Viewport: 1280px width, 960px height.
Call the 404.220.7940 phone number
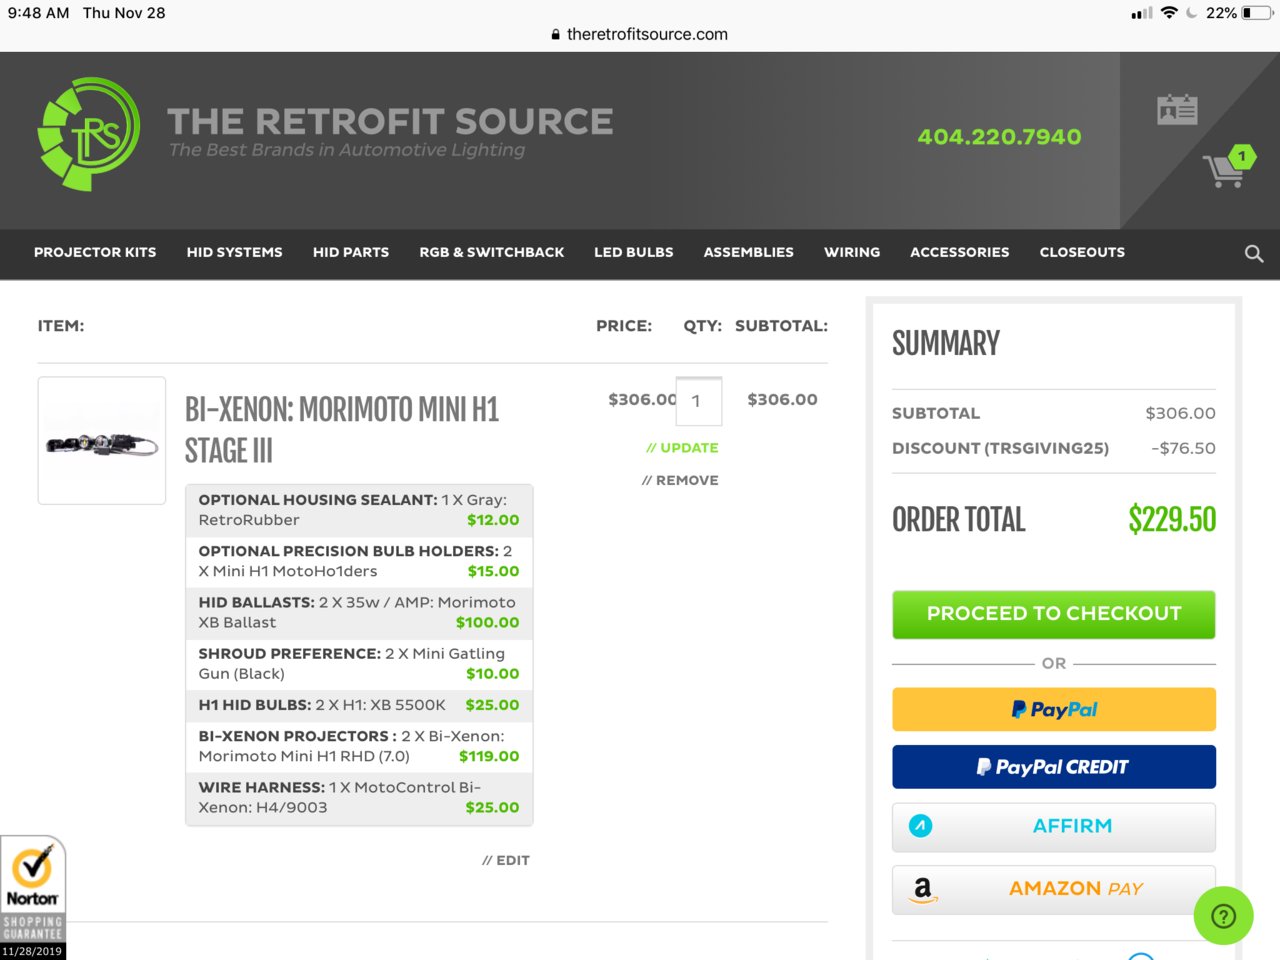pos(999,137)
